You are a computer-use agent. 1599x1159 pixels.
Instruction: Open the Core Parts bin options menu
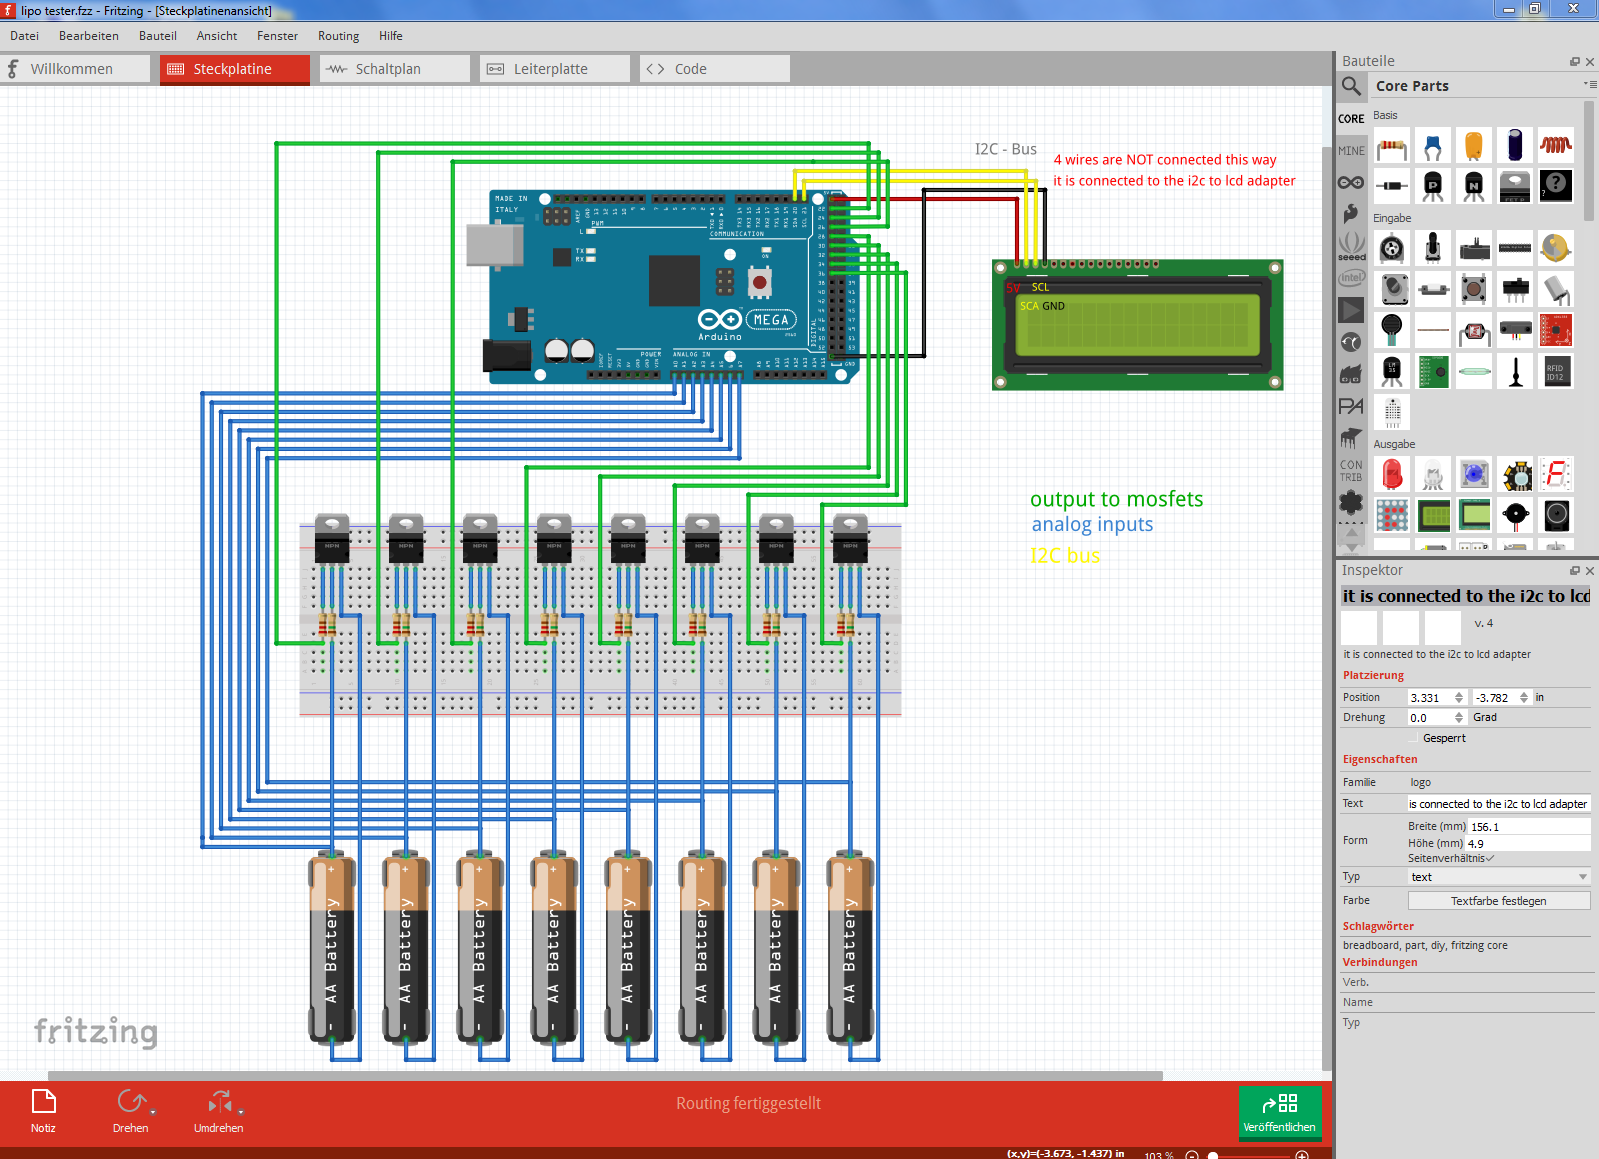click(1589, 84)
